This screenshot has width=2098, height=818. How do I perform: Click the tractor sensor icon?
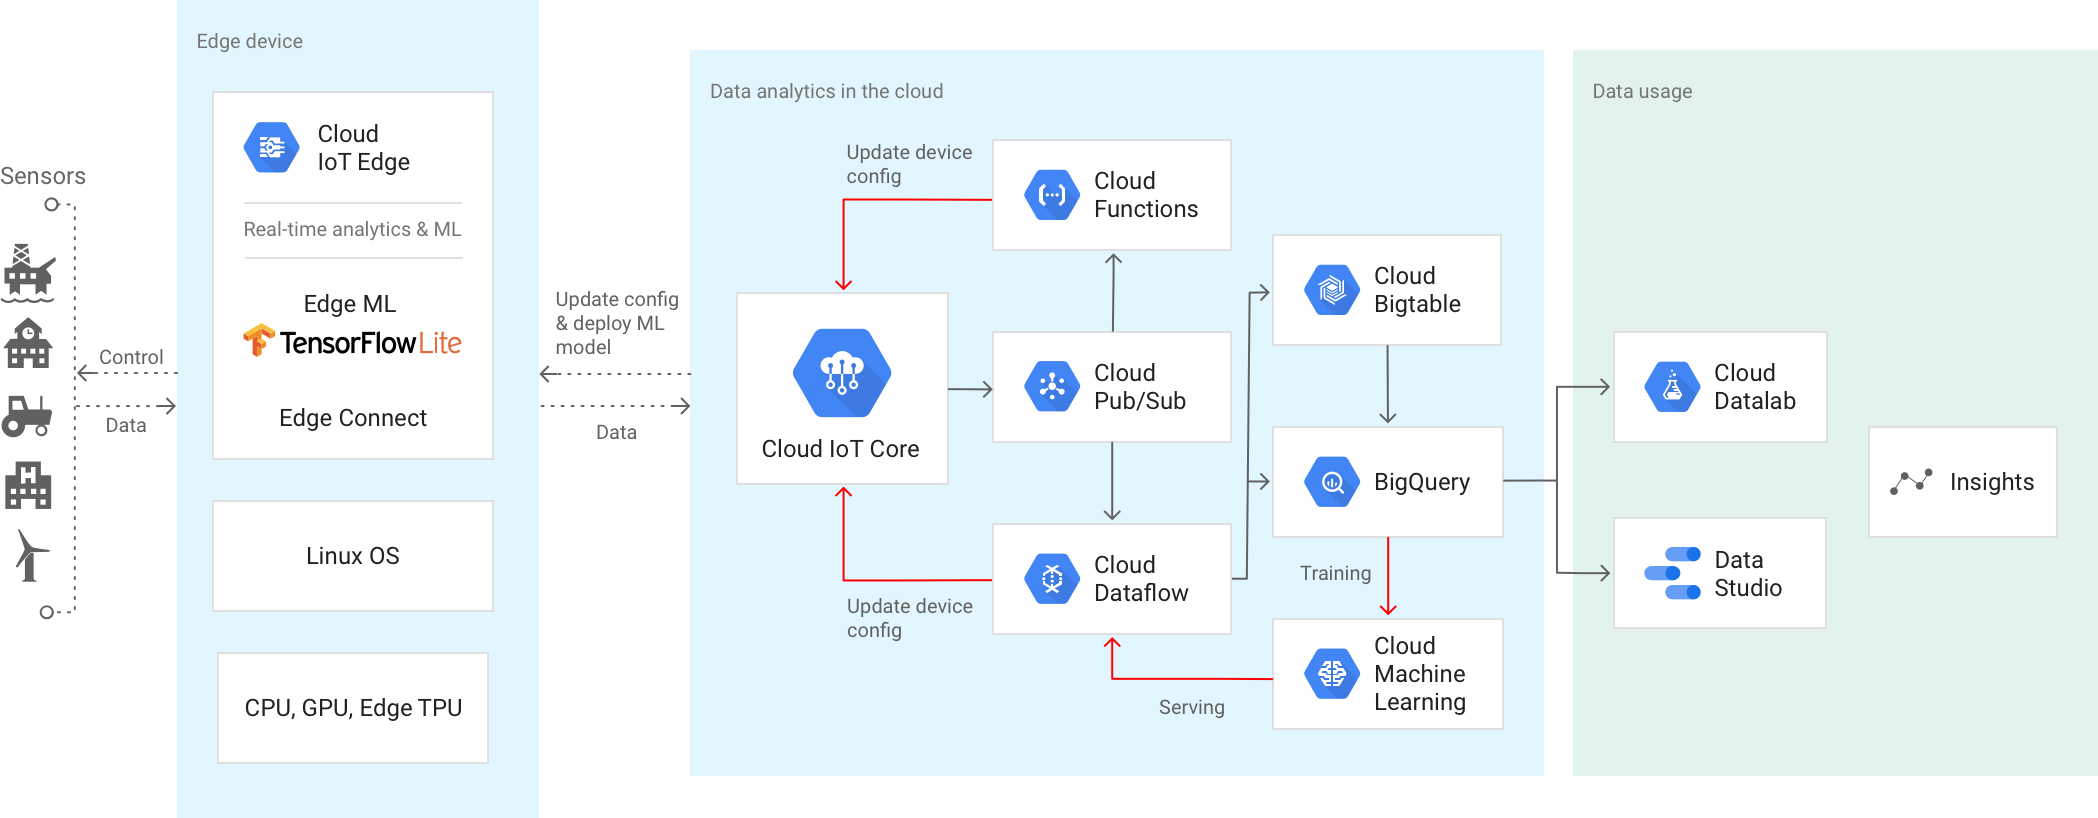(x=27, y=416)
